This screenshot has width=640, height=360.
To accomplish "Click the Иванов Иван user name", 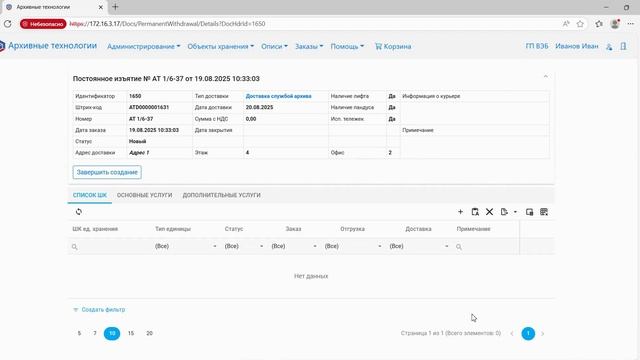I will point(577,47).
